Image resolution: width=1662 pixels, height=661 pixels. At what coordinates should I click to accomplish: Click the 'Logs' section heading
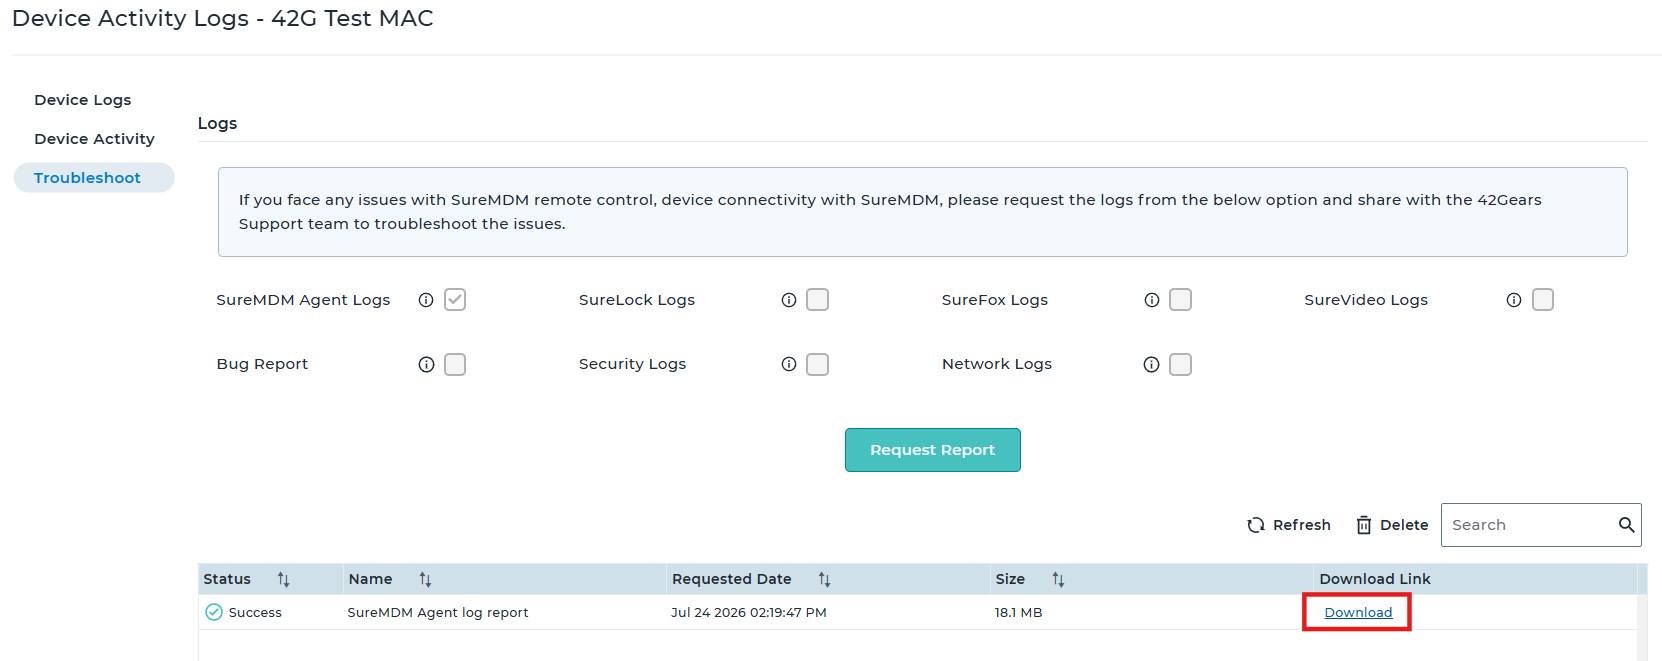point(217,123)
